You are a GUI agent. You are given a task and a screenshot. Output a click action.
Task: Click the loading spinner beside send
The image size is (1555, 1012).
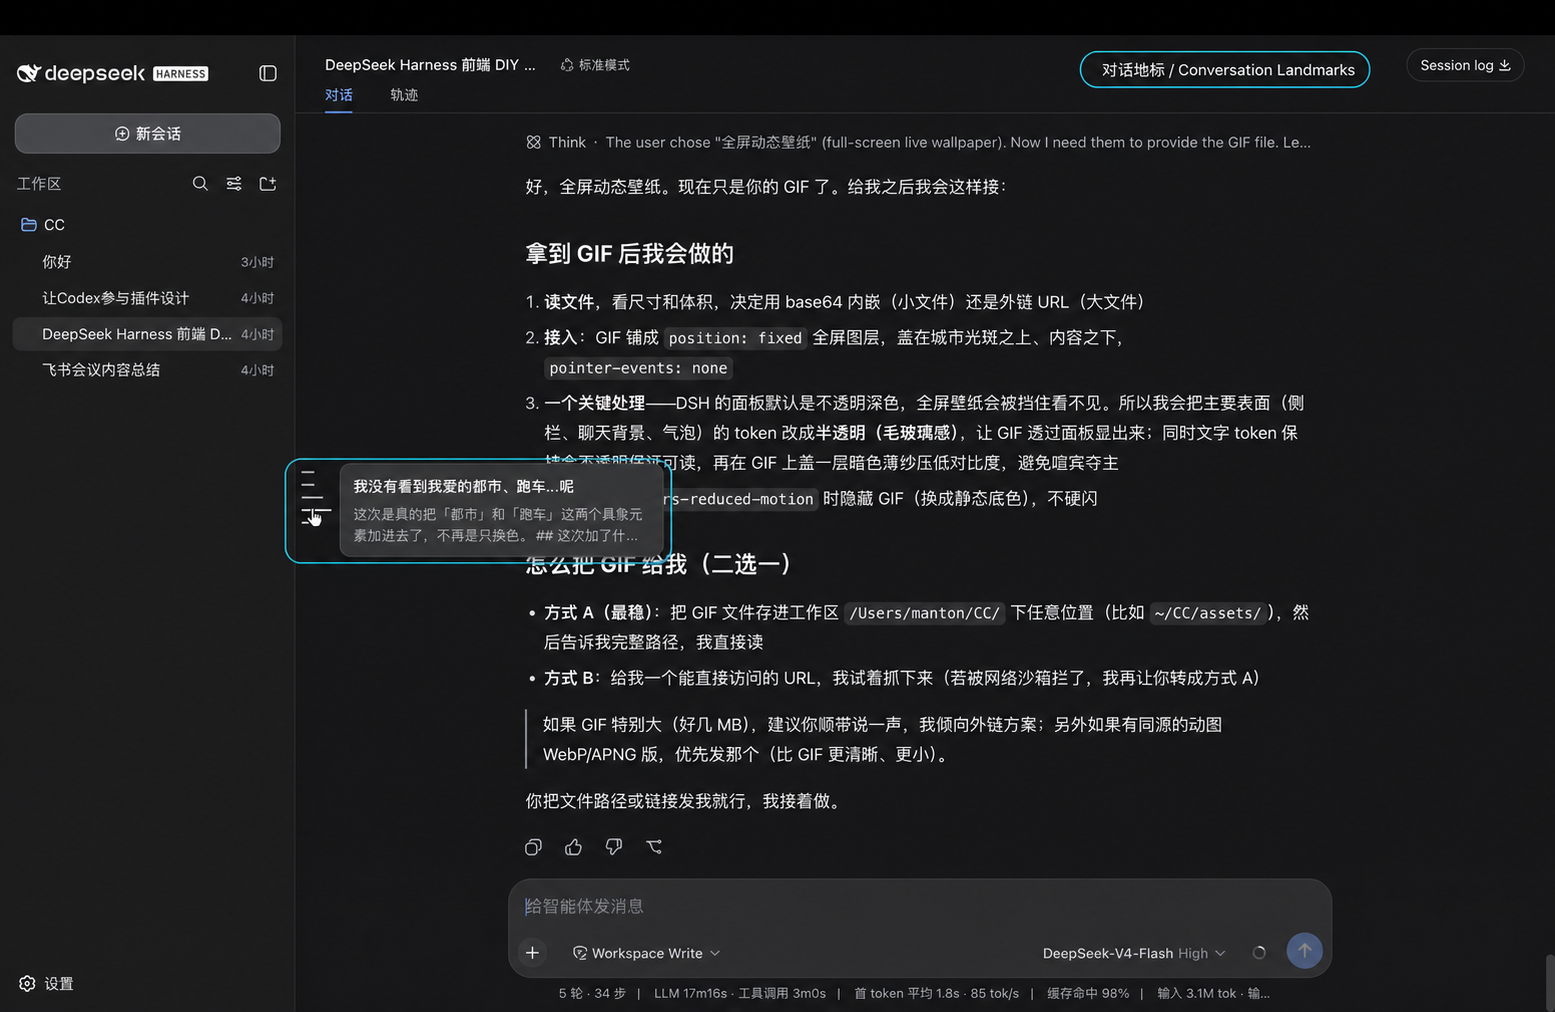(1259, 953)
